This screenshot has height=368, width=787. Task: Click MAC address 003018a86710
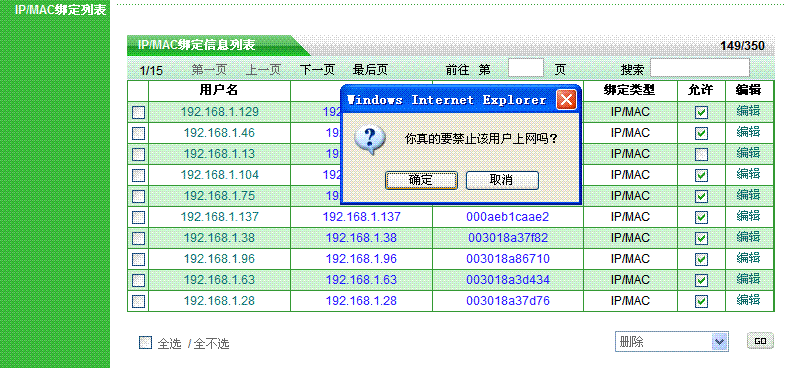508,259
